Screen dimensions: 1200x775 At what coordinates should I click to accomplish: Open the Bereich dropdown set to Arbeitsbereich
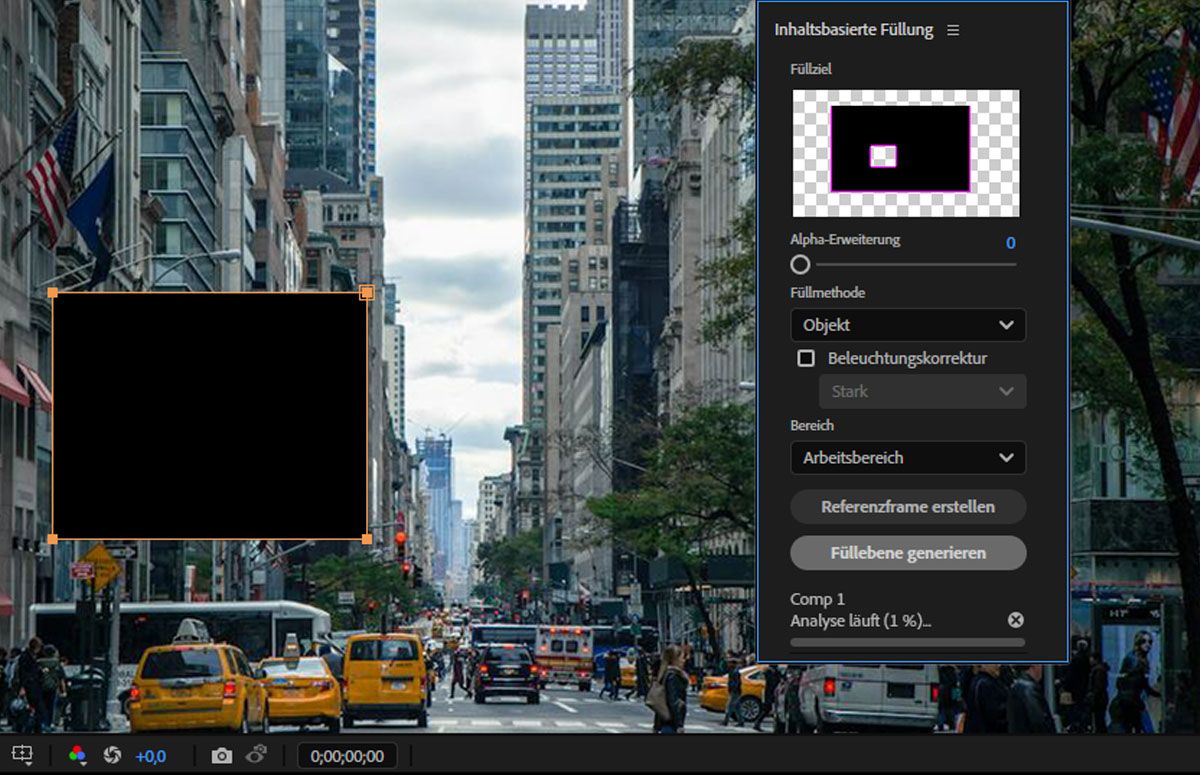pyautogui.click(x=907, y=457)
